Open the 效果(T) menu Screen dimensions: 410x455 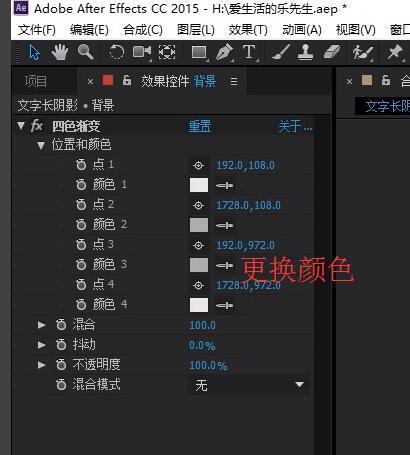click(248, 30)
